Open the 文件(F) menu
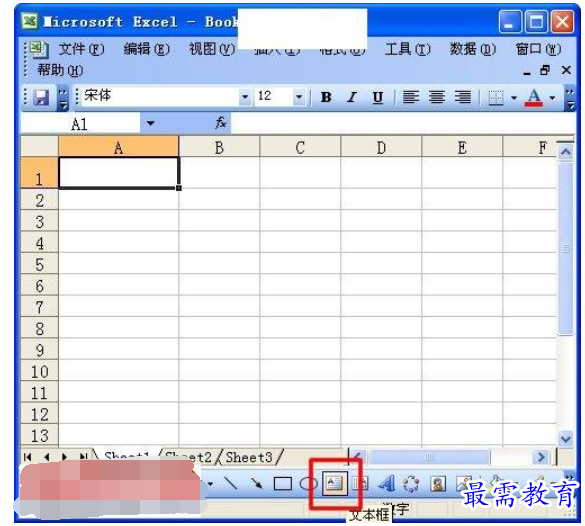 (x=82, y=49)
